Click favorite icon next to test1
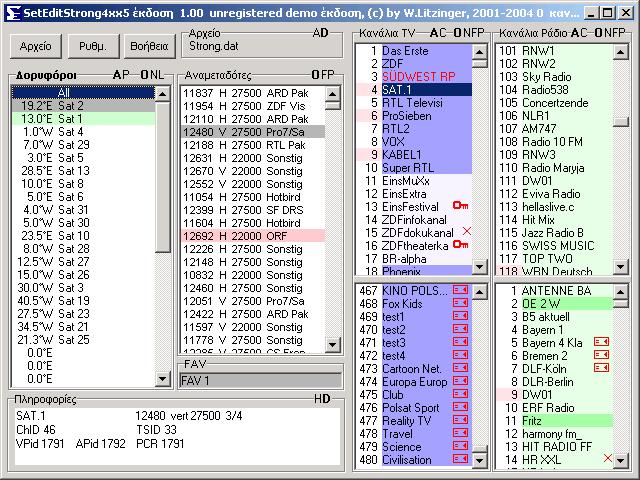 [x=460, y=316]
